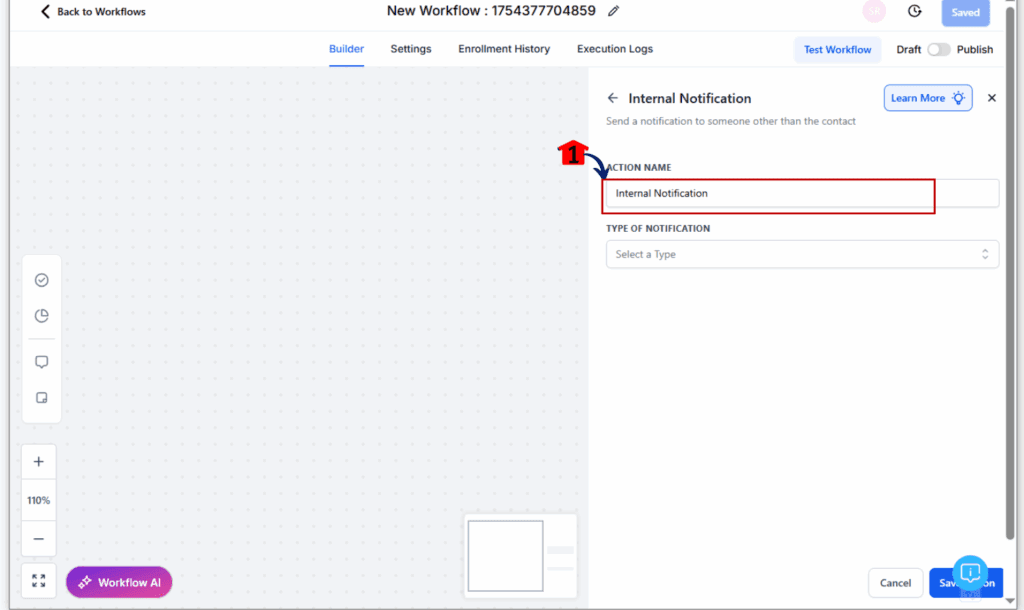Go back to Workflows list

93,12
